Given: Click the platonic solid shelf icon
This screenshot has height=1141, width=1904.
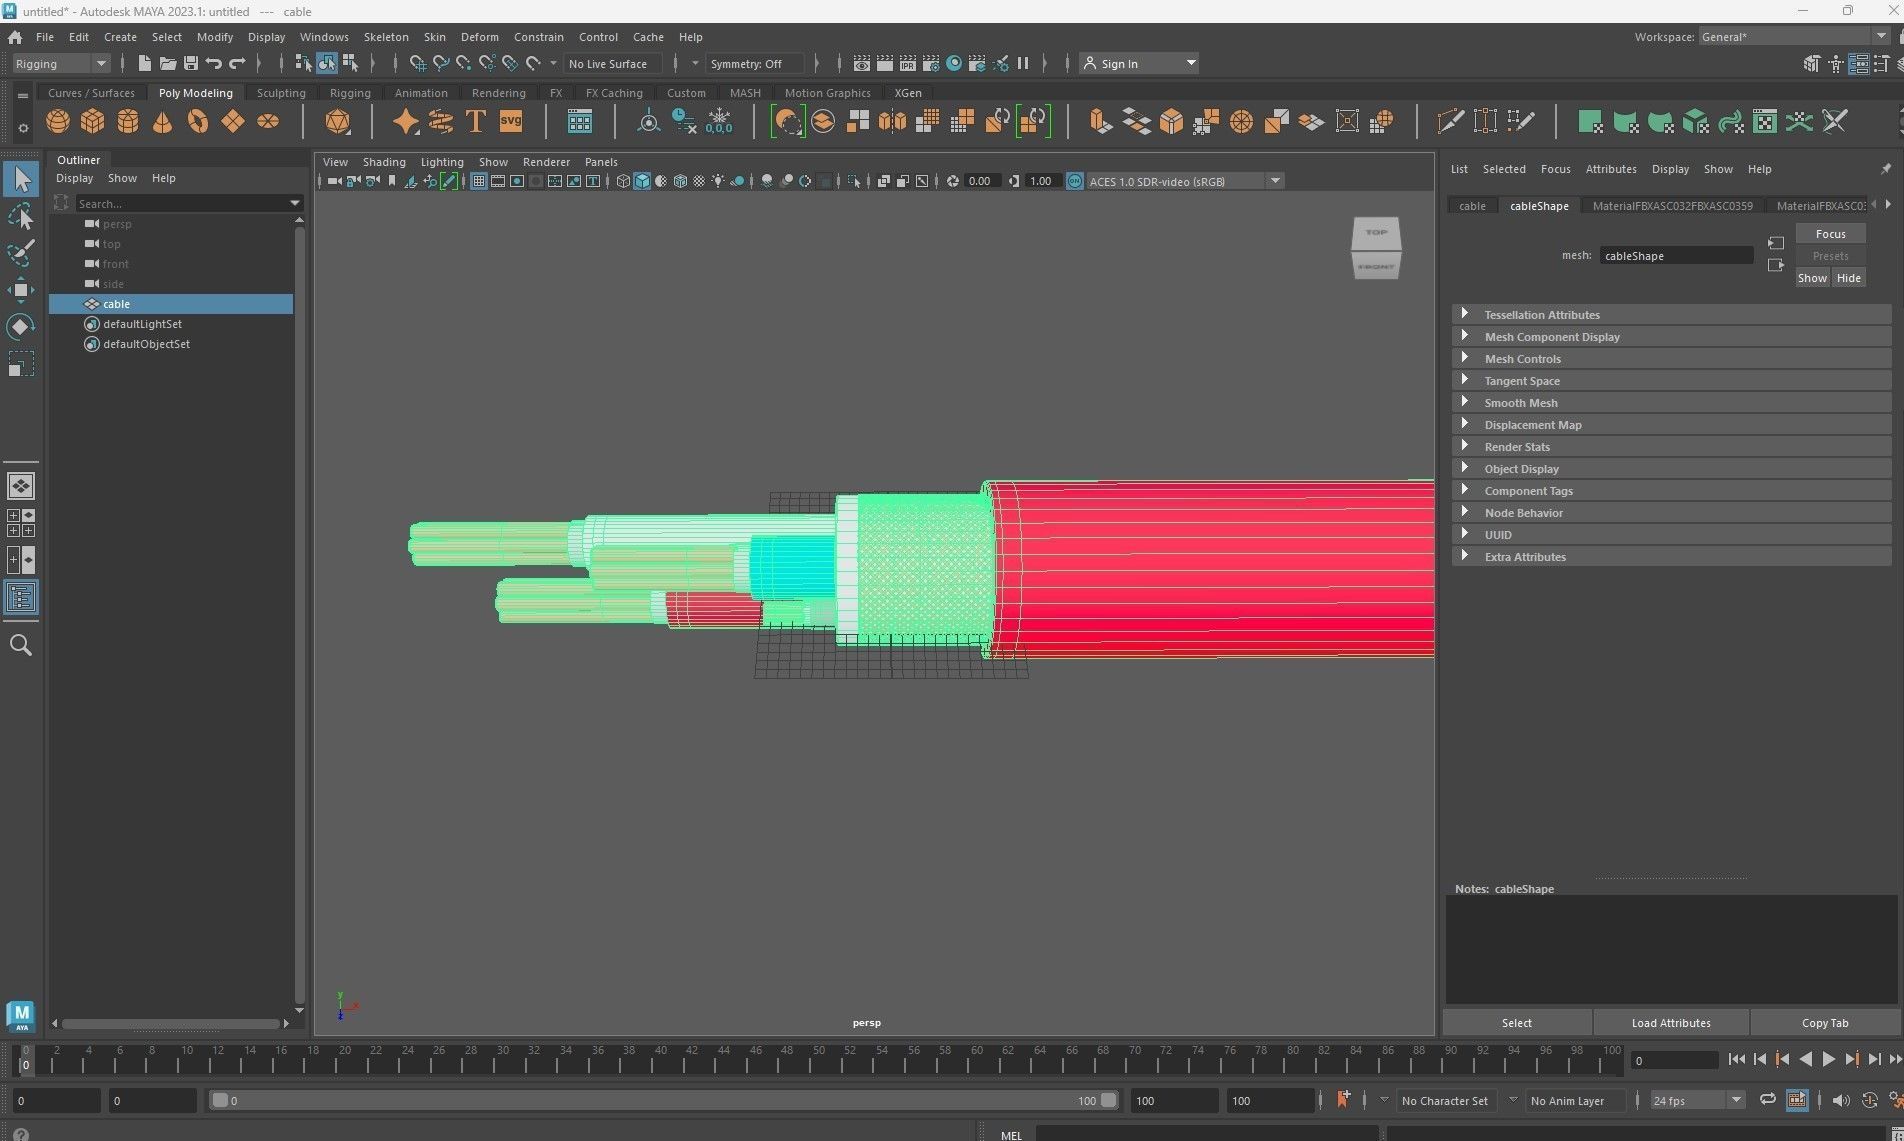Looking at the screenshot, I should 338,122.
